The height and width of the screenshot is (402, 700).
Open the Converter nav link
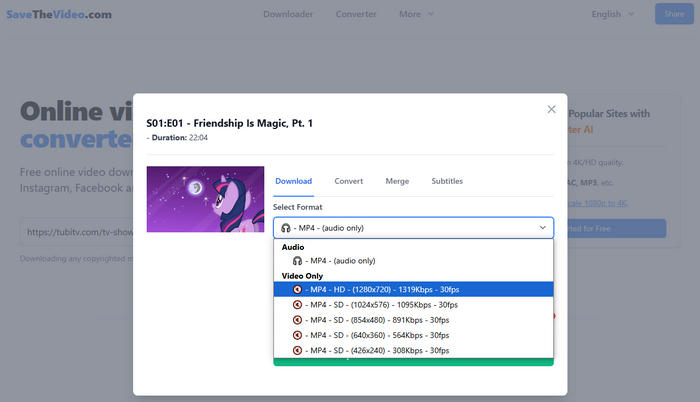pos(356,14)
